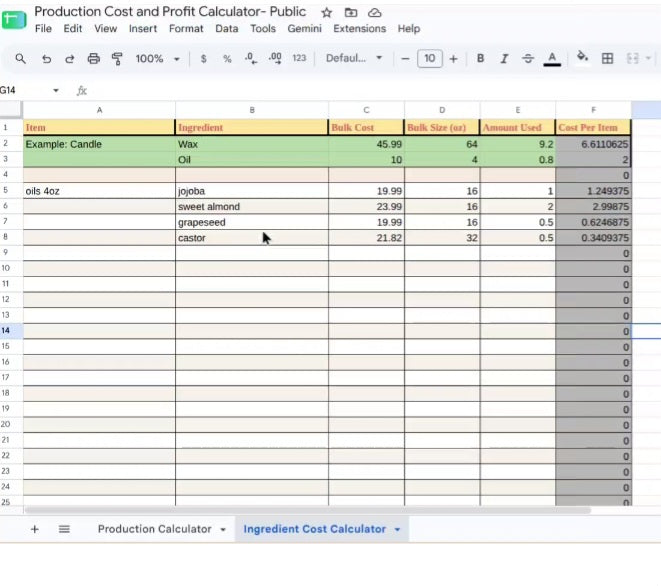Select column A header

click(99, 110)
